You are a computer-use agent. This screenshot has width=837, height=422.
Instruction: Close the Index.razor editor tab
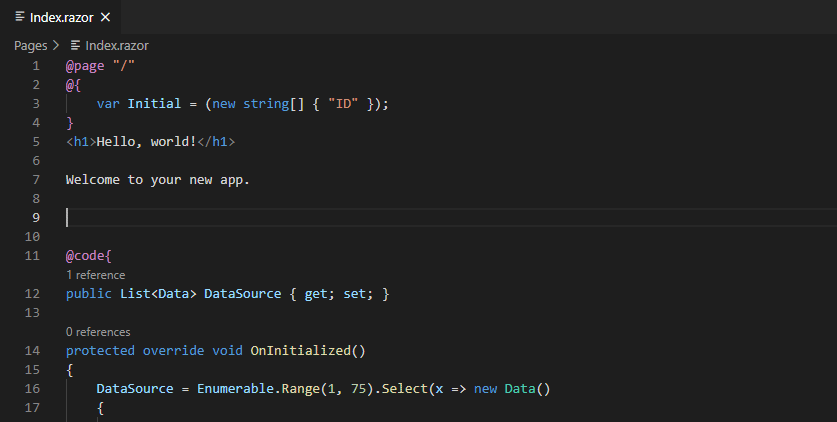click(x=105, y=17)
